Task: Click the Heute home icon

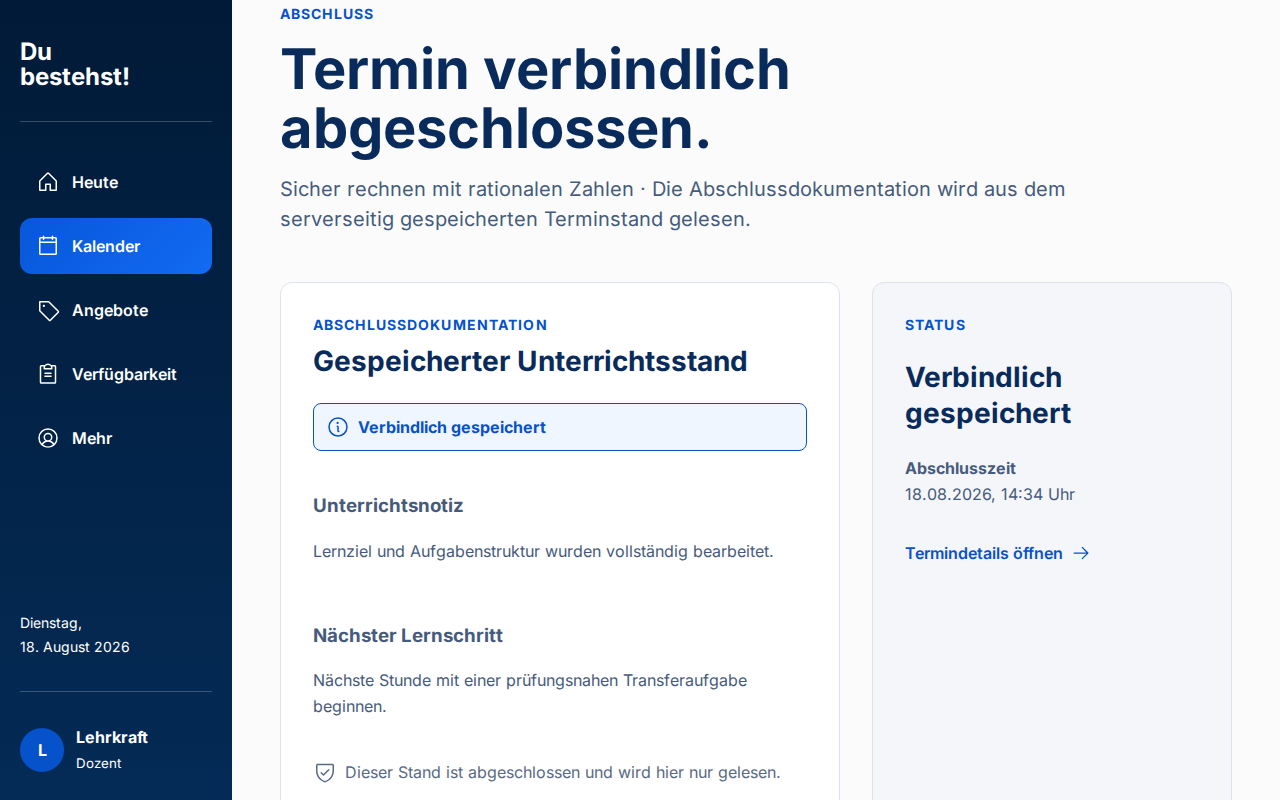Action: coord(48,182)
